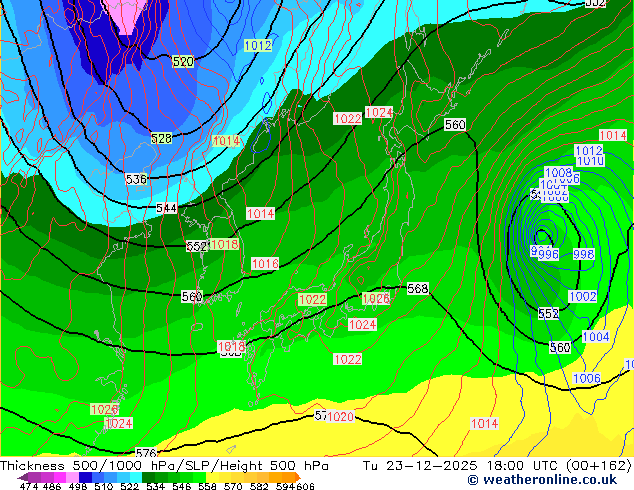This screenshot has height=490, width=634.
Task: Click the 1014 label beside the 528 label
Action: coord(226,141)
